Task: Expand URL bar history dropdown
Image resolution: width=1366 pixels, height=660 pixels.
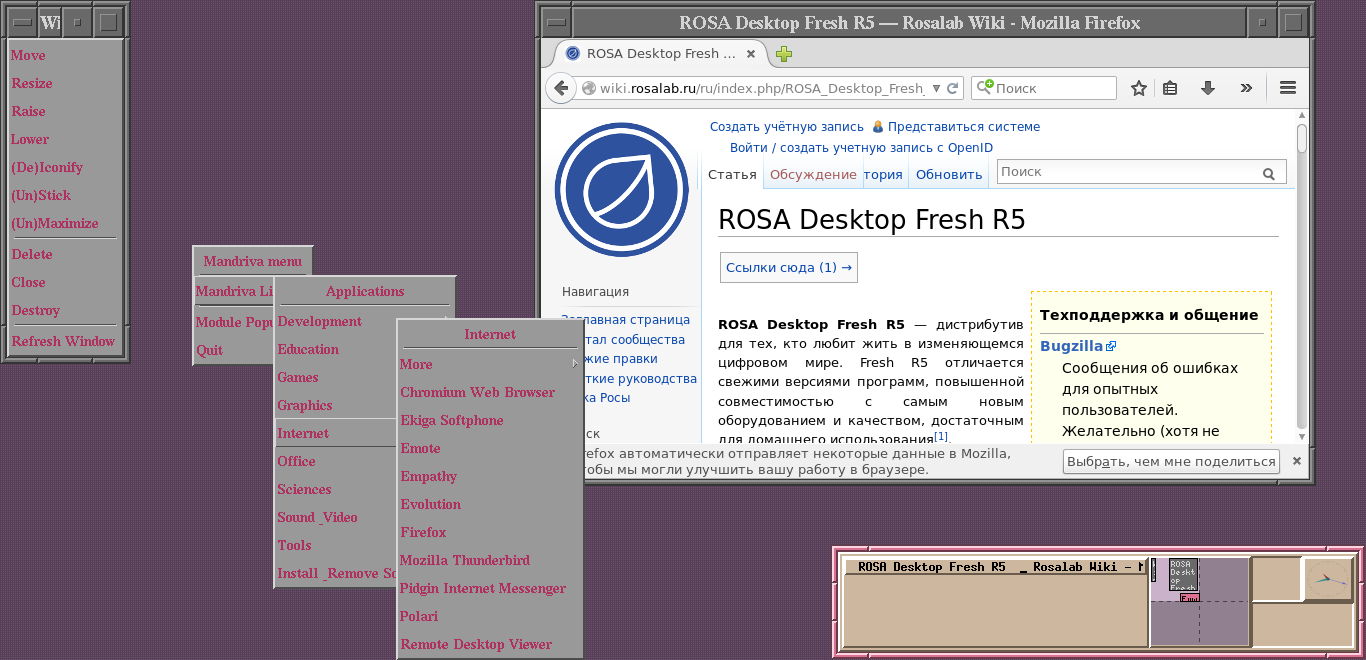Action: 936,88
